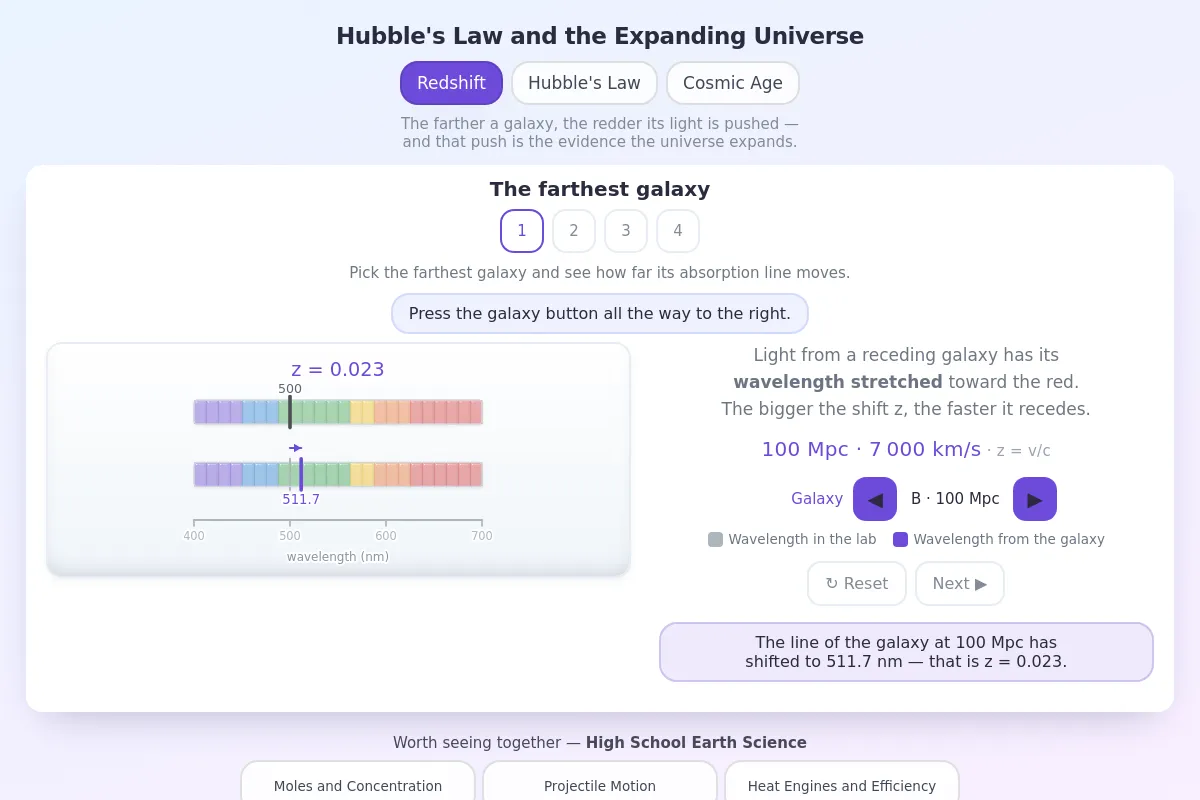This screenshot has width=1200, height=800.
Task: Open the Heat Engines and Efficiency lesson
Action: tap(842, 785)
